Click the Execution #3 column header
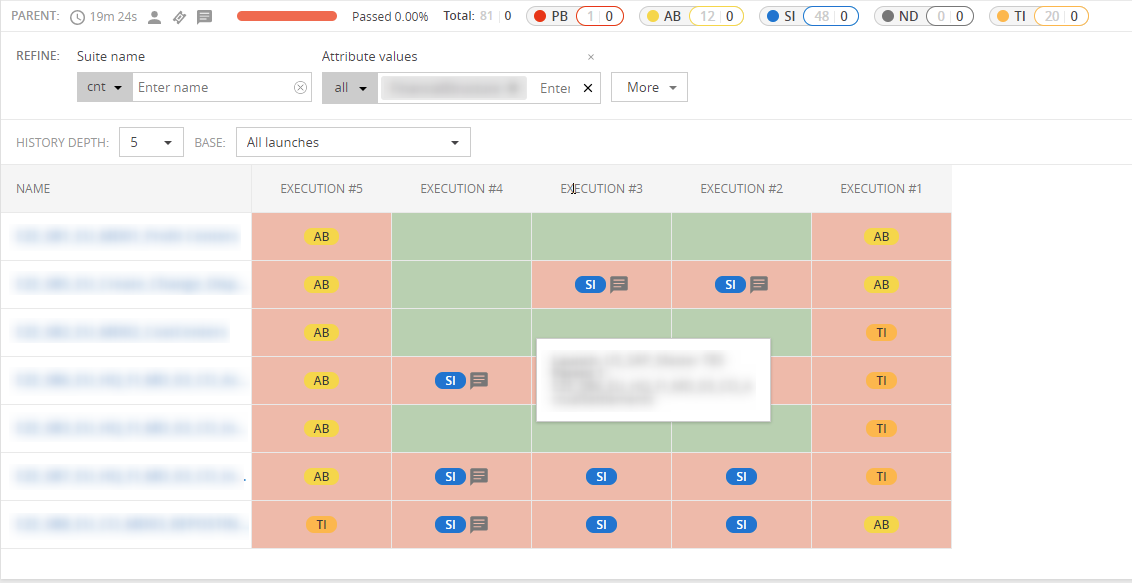The image size is (1132, 583). (601, 188)
